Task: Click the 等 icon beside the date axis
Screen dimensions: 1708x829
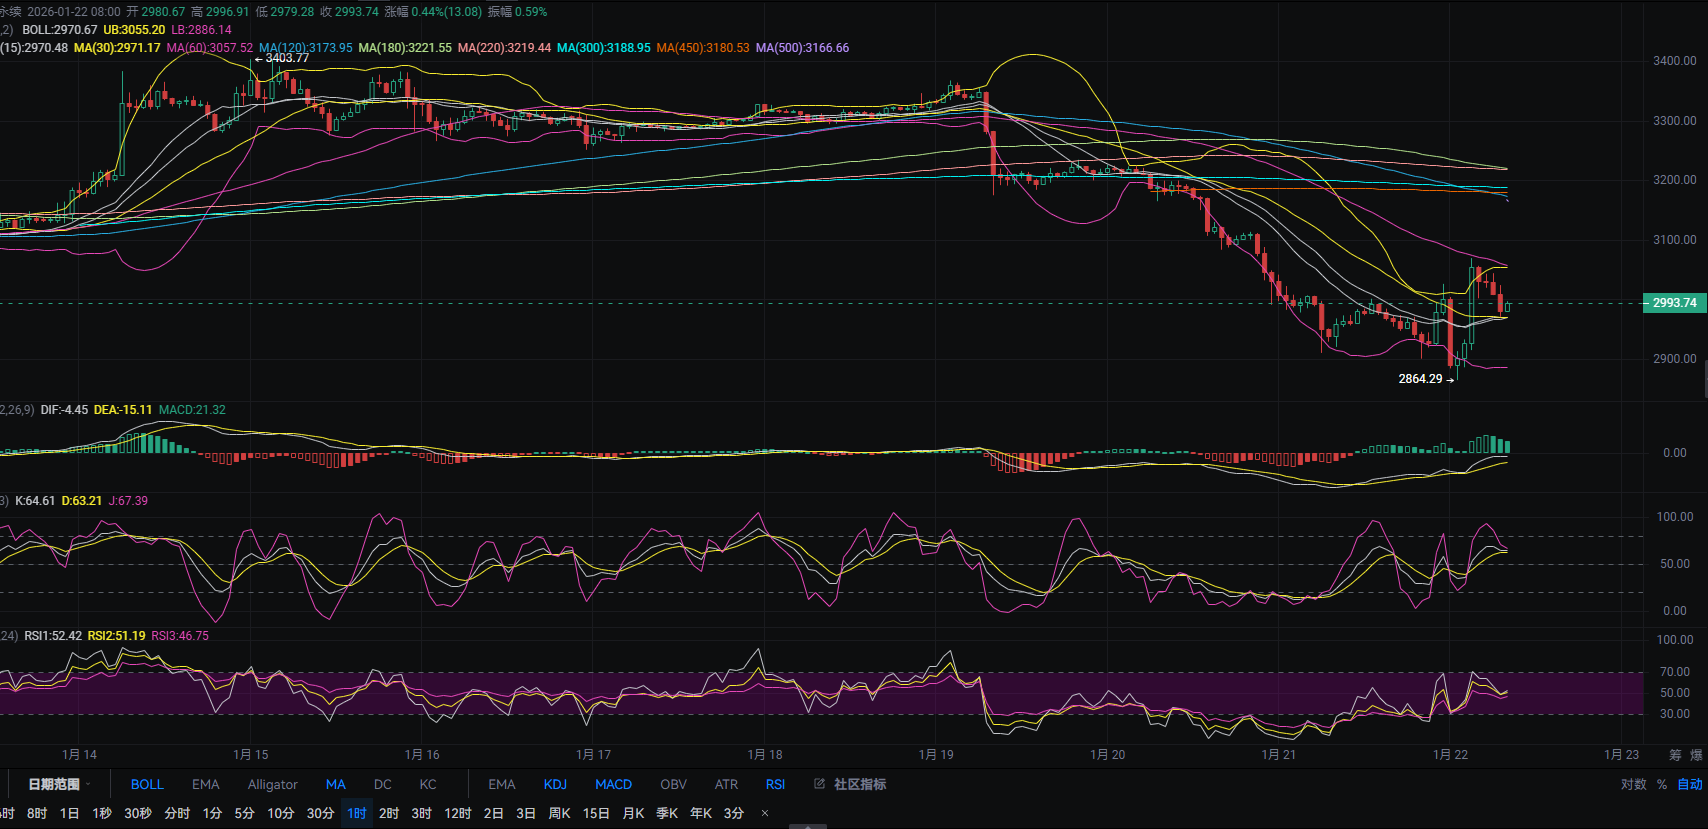Action: click(1675, 755)
